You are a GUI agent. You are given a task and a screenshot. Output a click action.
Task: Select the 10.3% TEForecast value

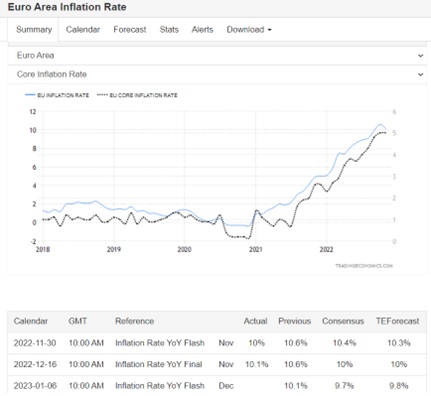(x=399, y=343)
